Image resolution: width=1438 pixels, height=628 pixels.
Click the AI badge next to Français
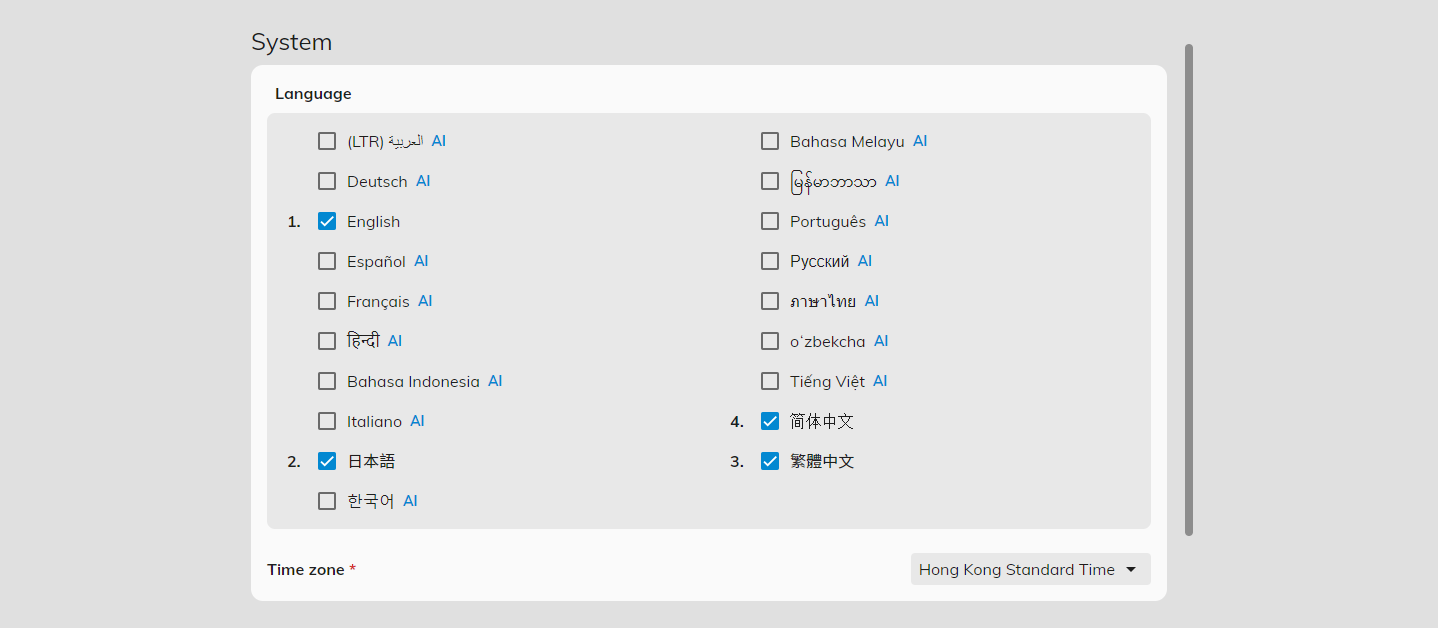(425, 301)
